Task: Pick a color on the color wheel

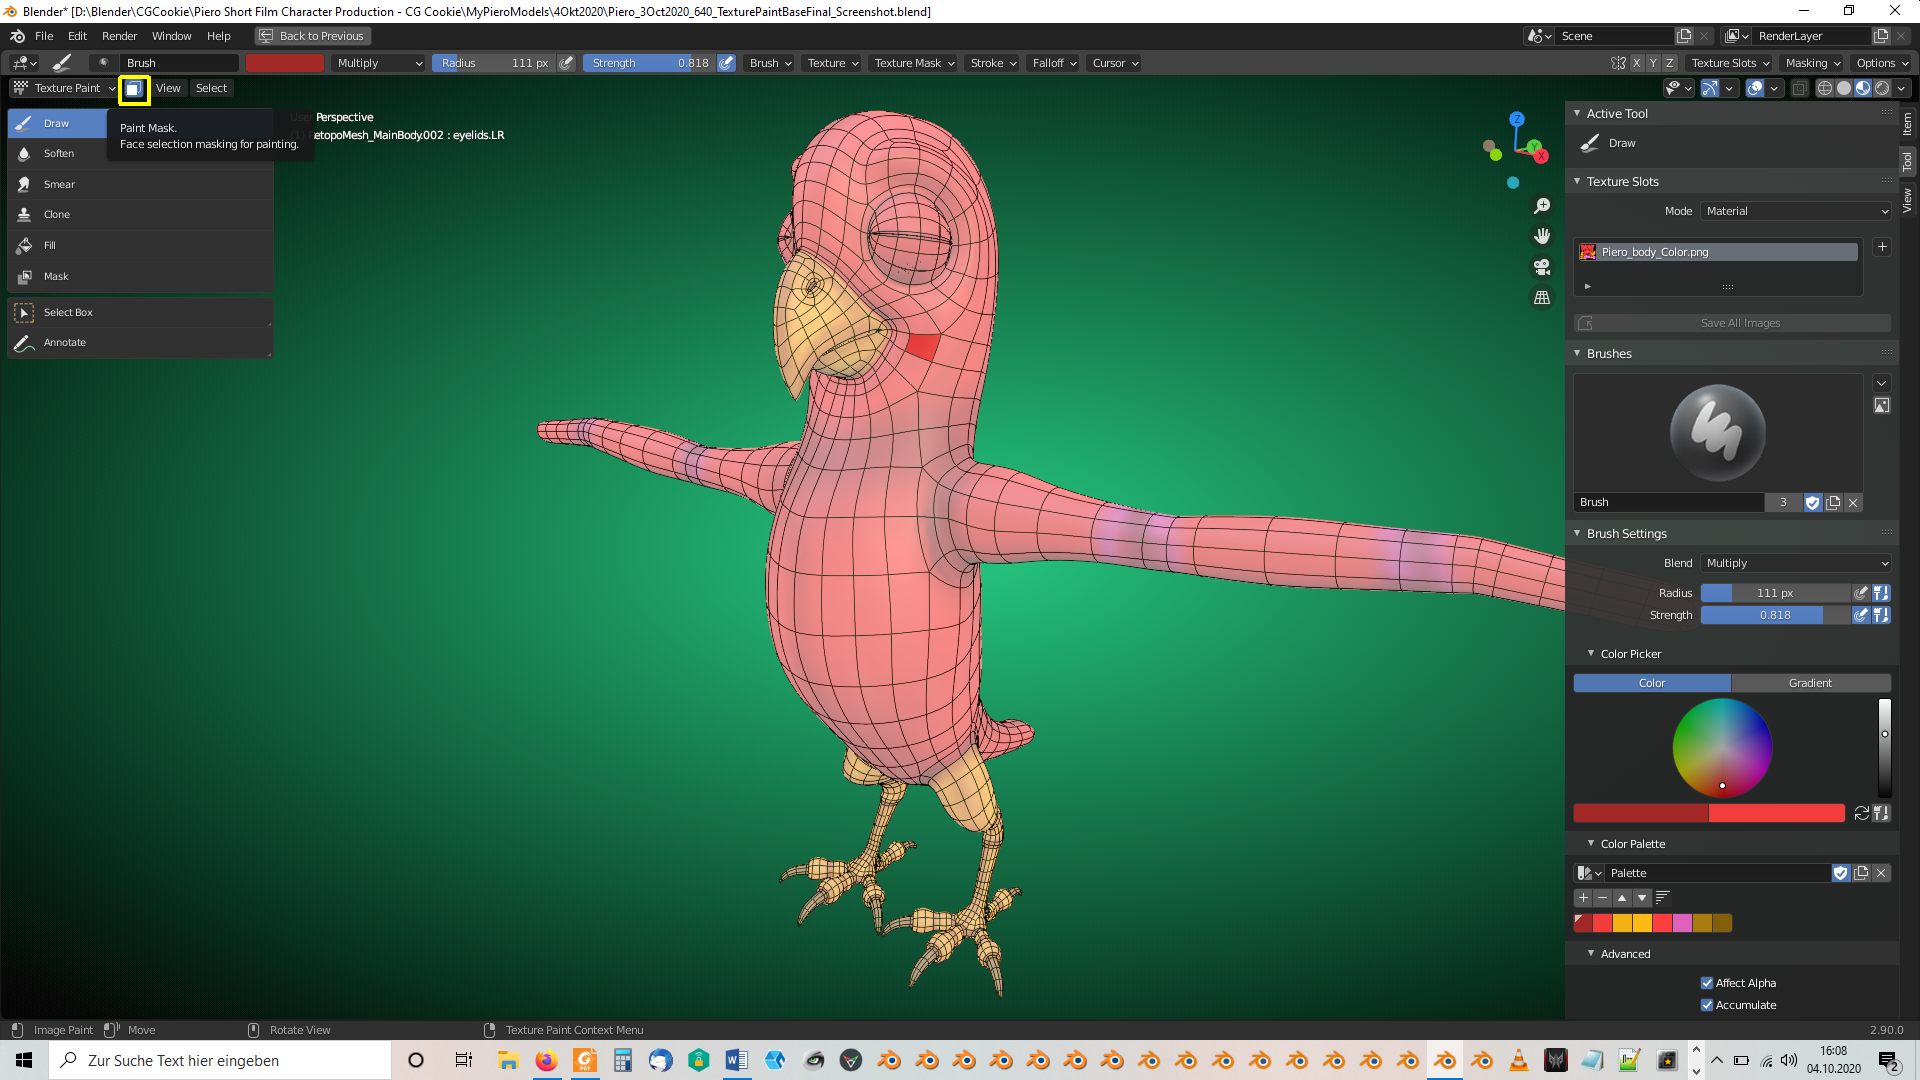Action: [1722, 748]
